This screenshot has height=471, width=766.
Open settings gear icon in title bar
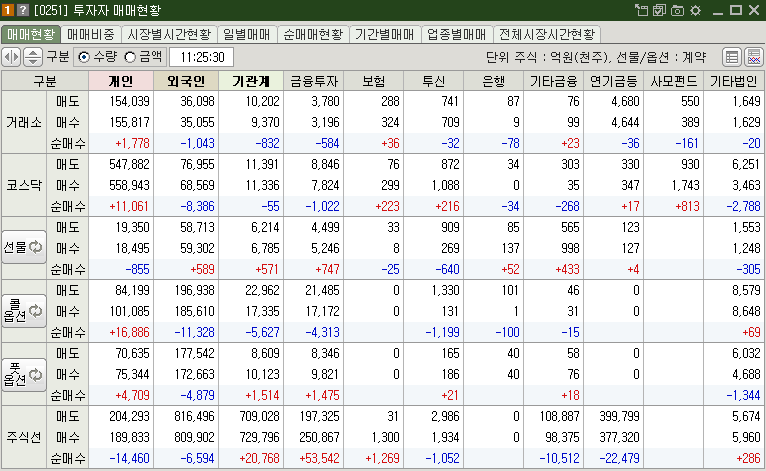tap(696, 10)
